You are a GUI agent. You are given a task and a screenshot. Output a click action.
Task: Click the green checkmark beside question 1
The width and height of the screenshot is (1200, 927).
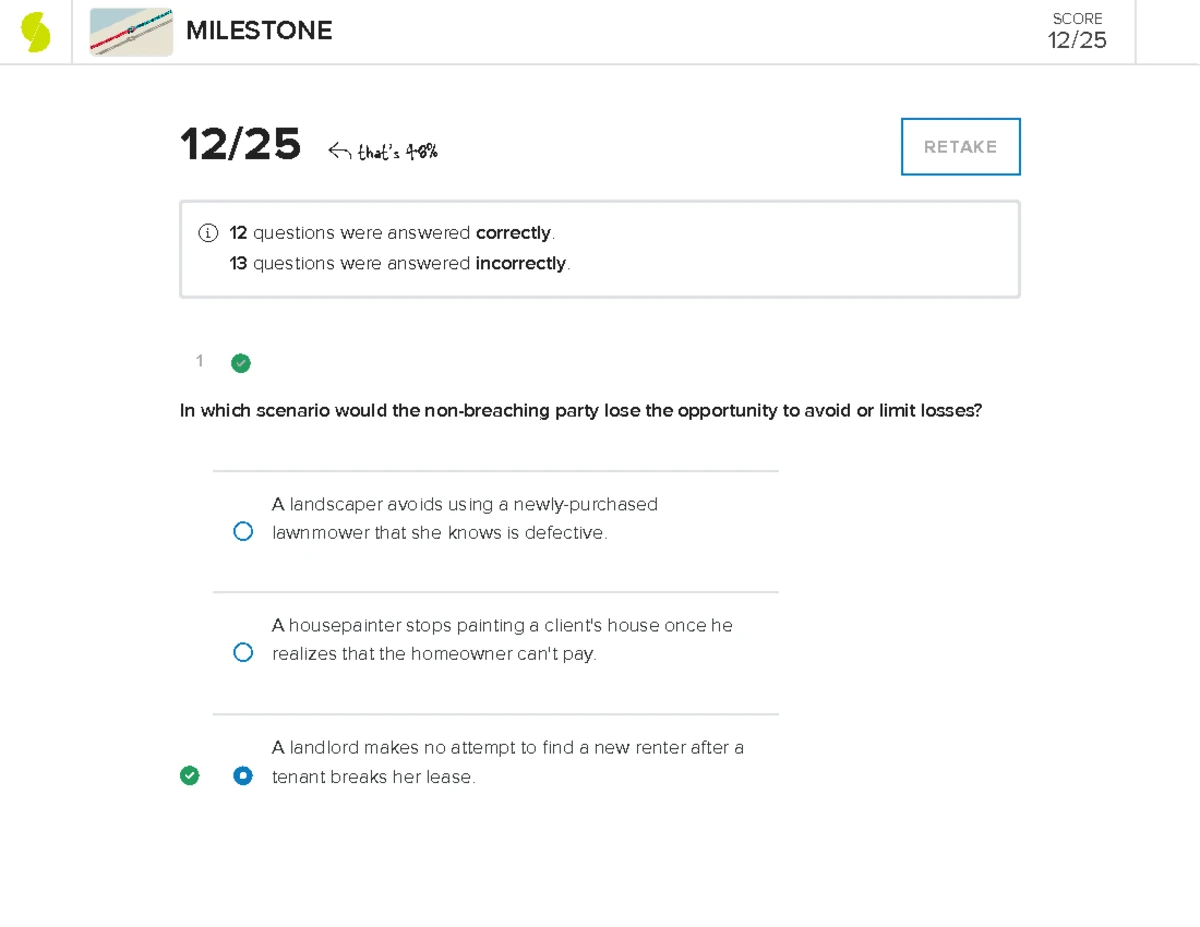click(241, 363)
